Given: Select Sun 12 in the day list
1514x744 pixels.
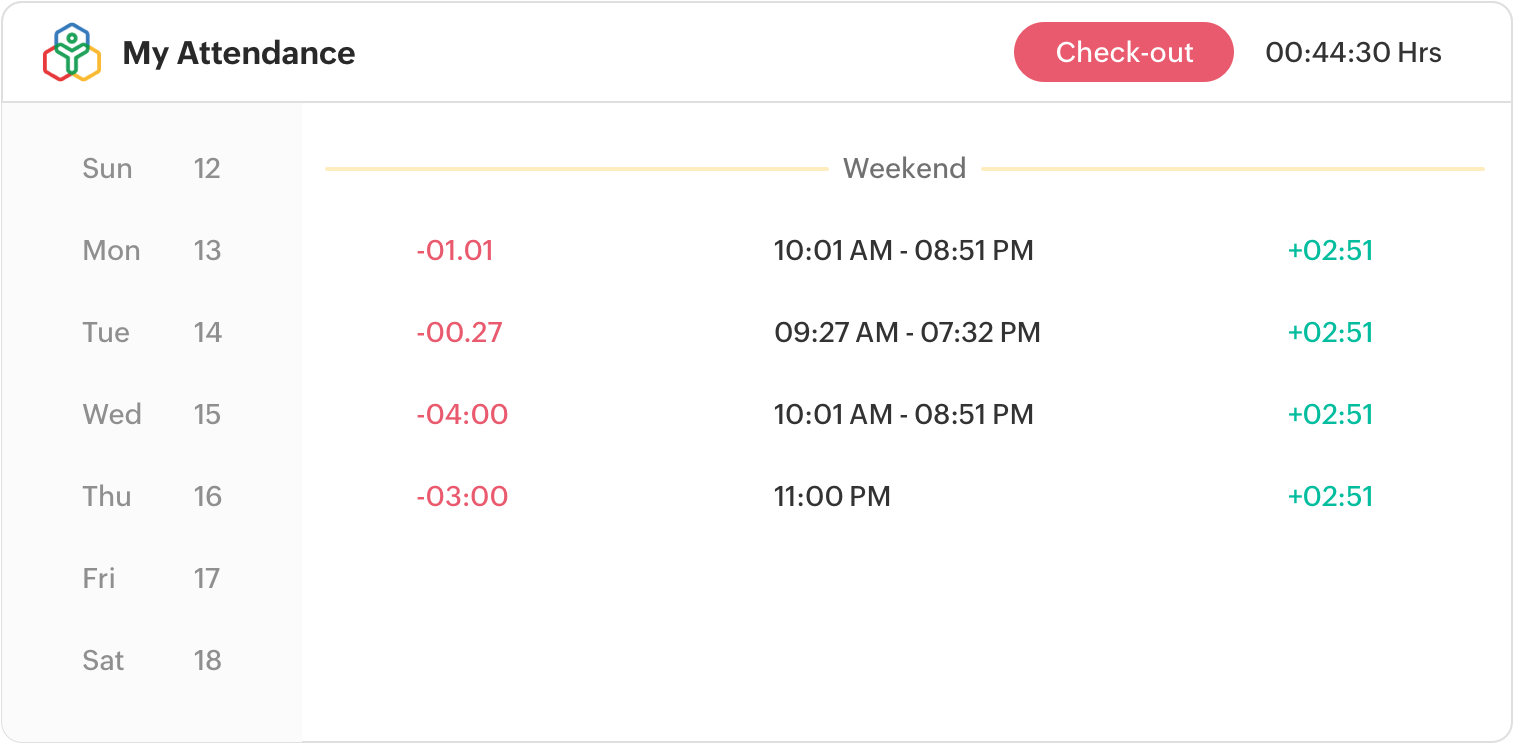Looking at the screenshot, I should [150, 168].
